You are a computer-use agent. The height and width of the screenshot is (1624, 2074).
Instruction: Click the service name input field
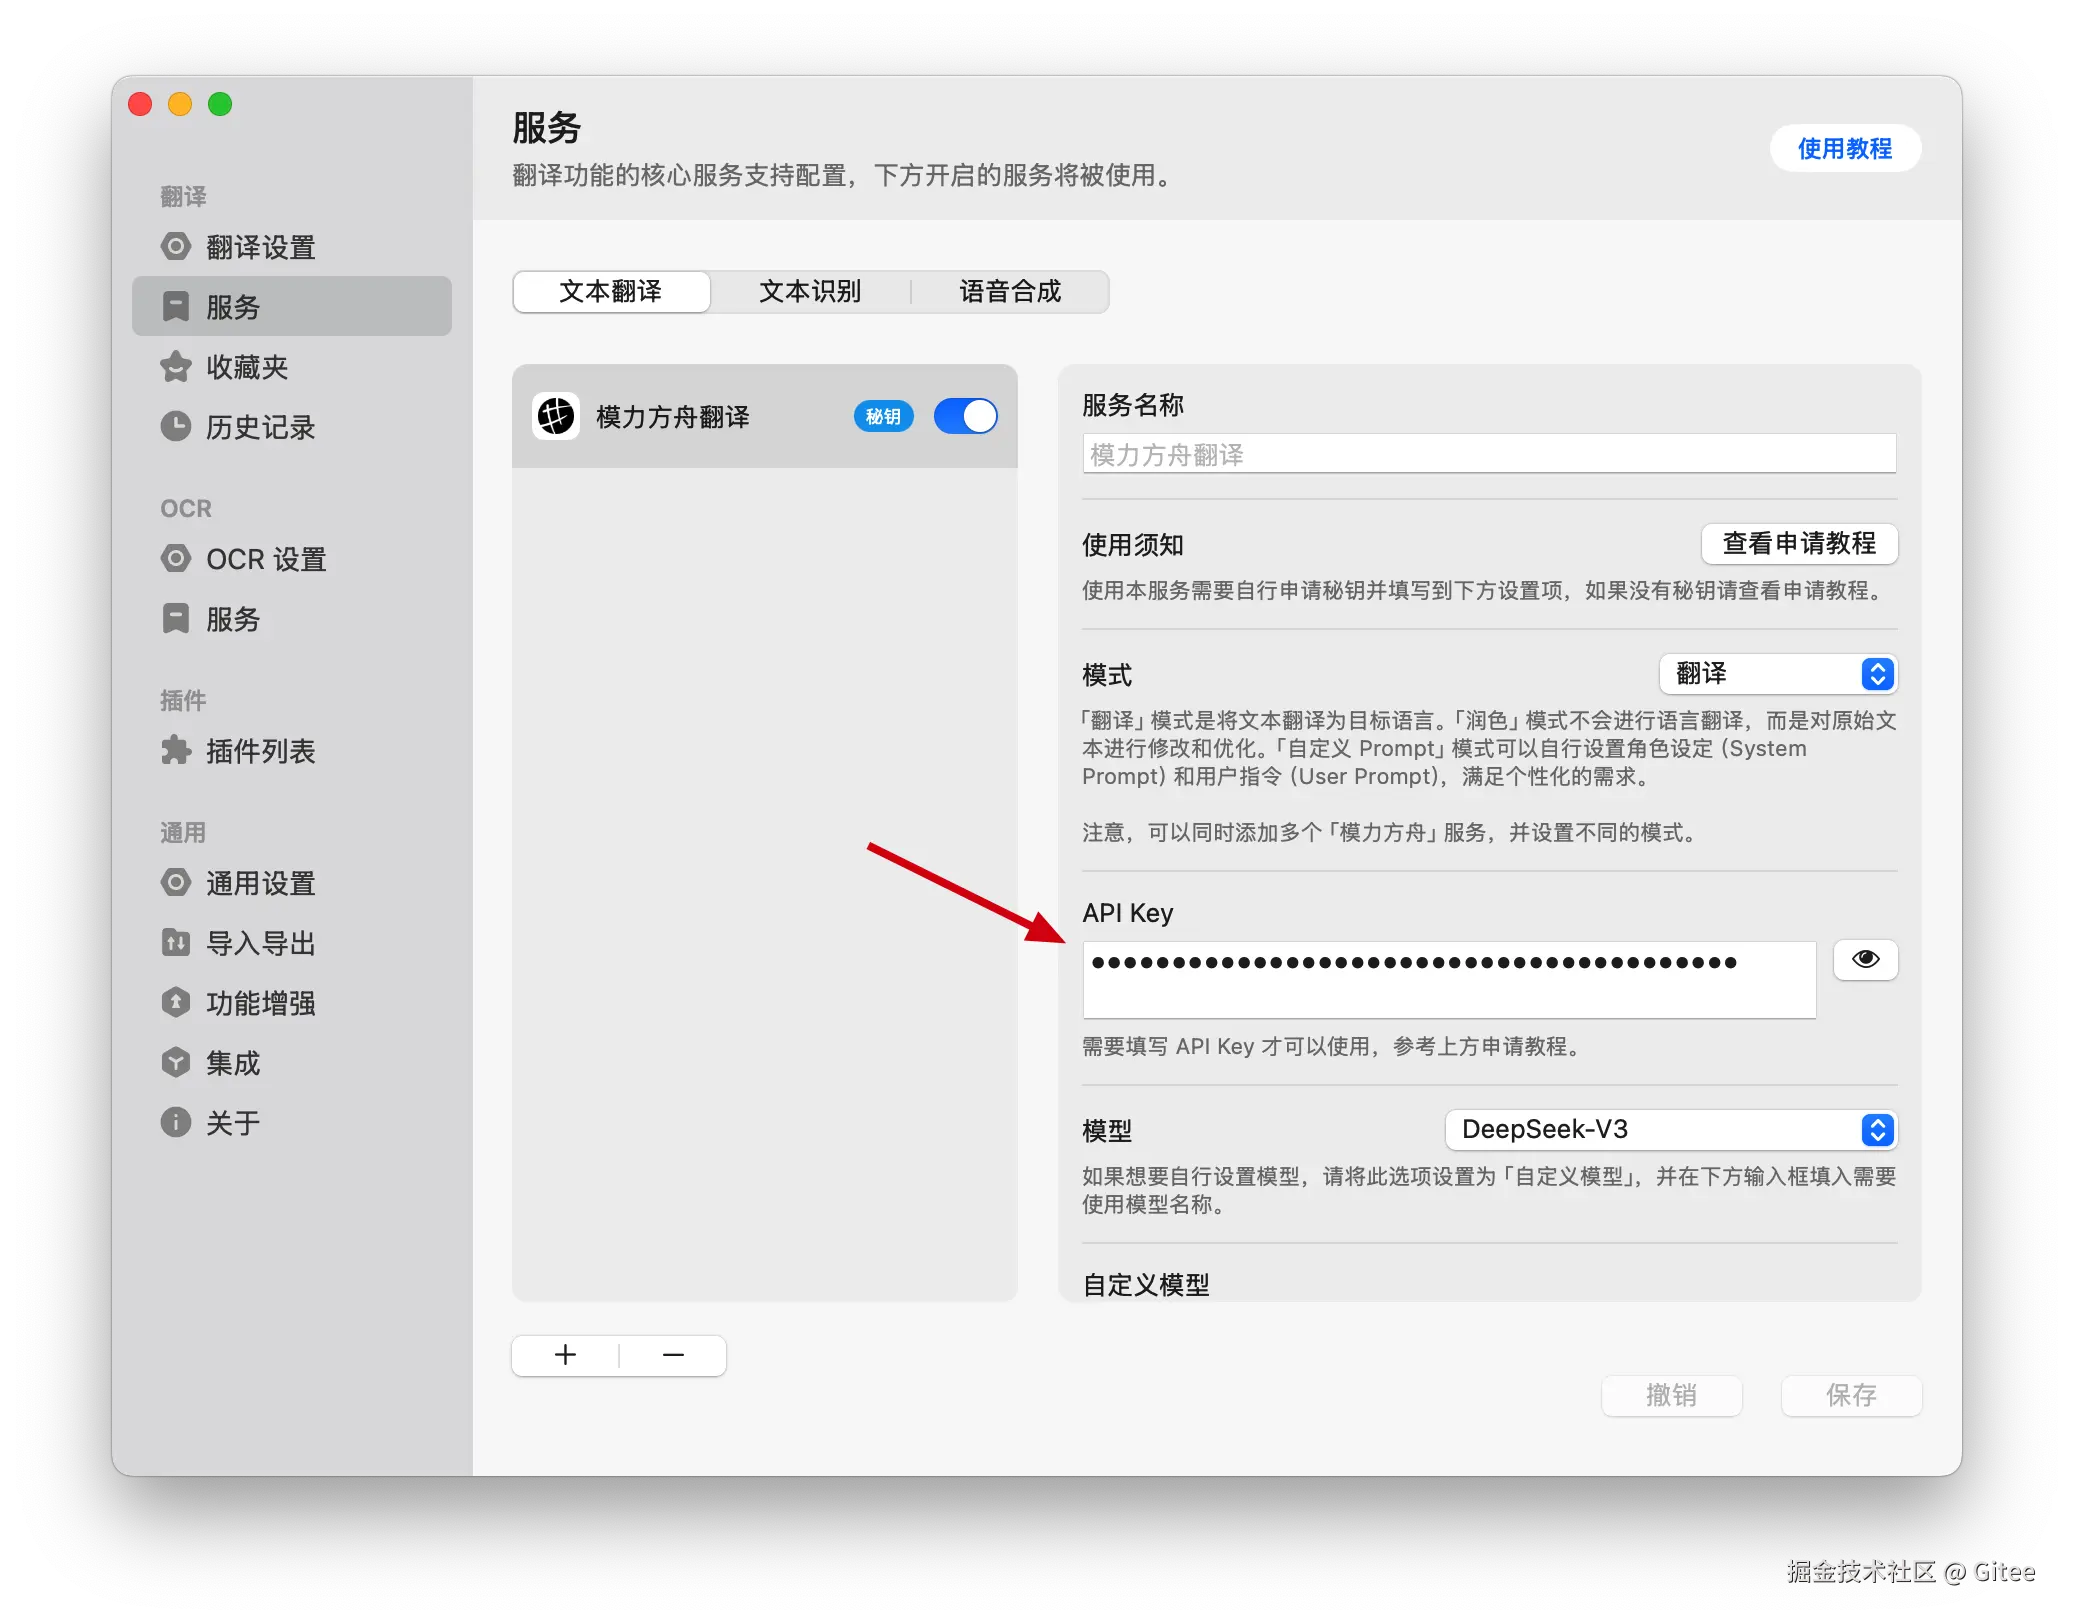coord(1488,455)
